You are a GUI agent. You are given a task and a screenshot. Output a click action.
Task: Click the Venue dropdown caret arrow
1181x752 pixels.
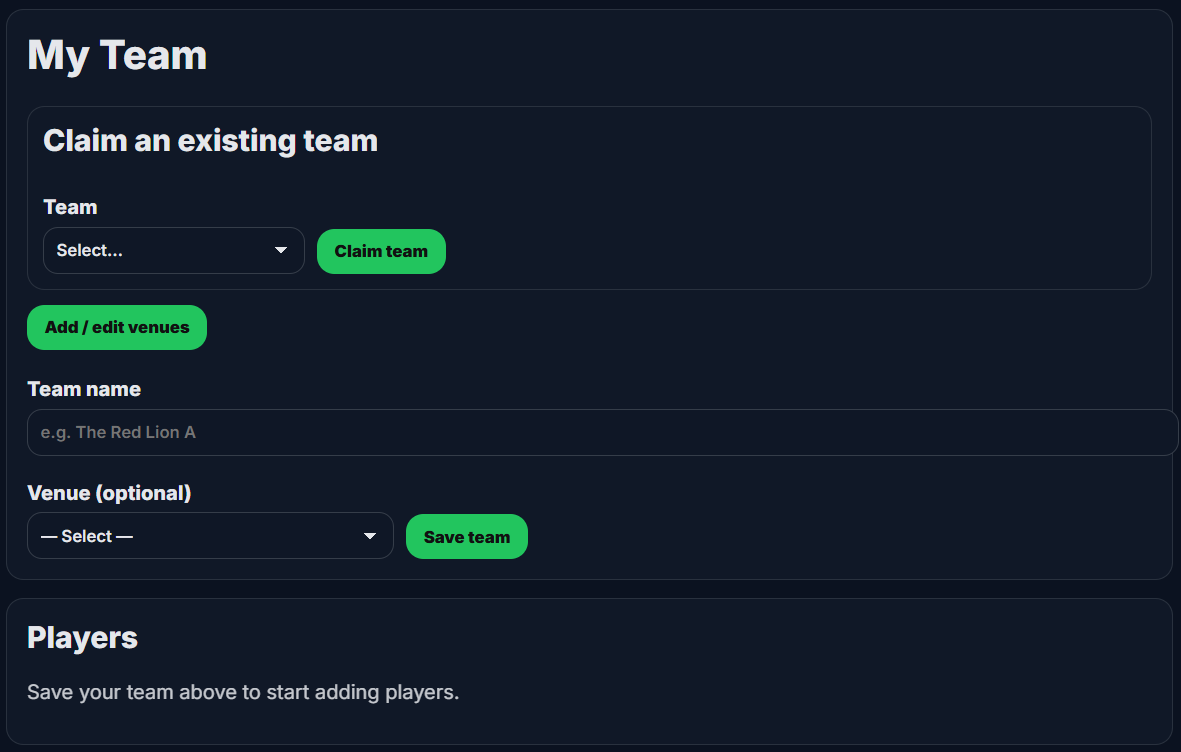370,536
